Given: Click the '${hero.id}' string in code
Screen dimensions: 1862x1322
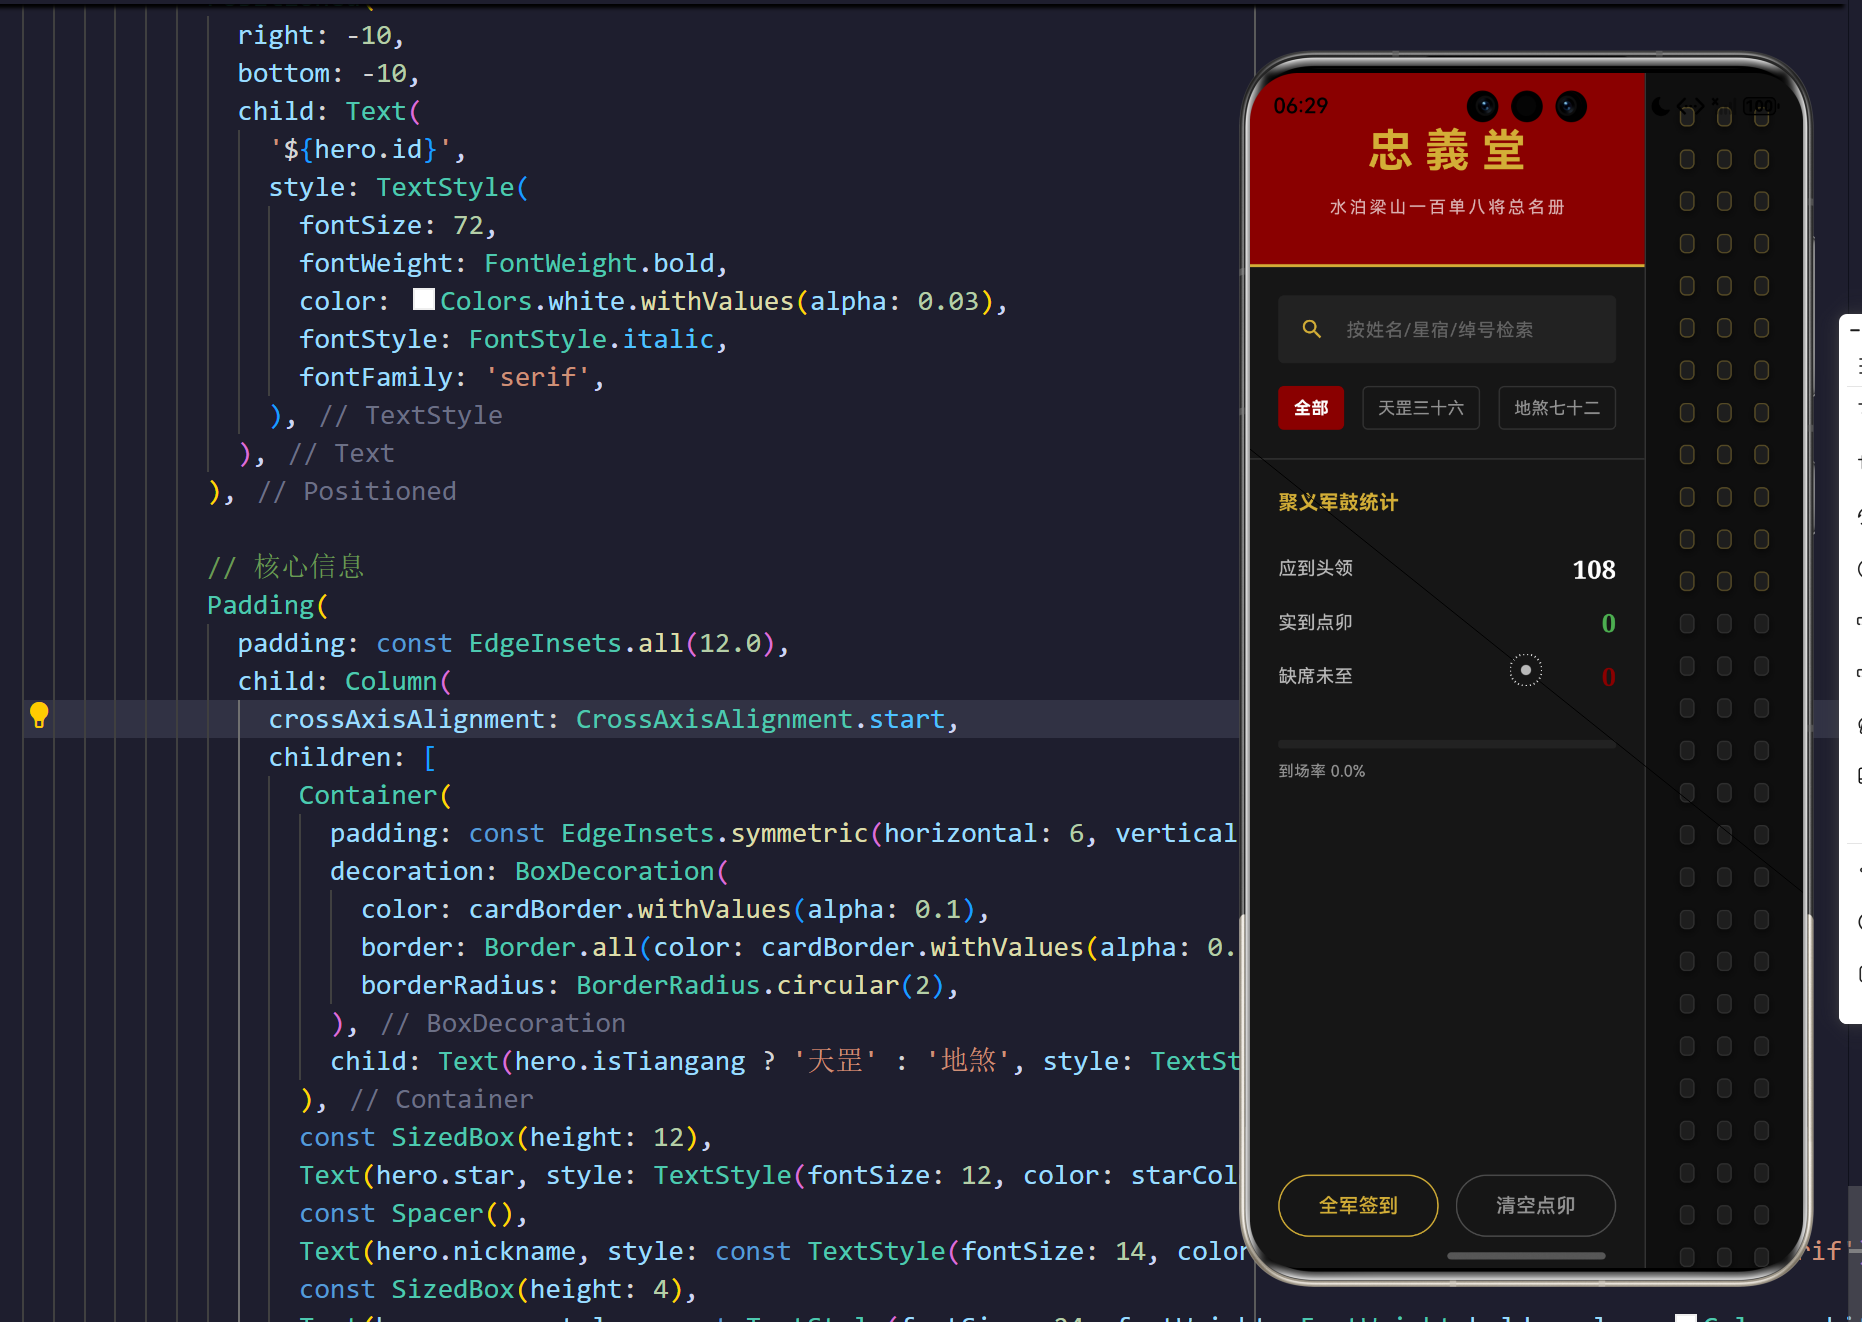Looking at the screenshot, I should pos(360,150).
